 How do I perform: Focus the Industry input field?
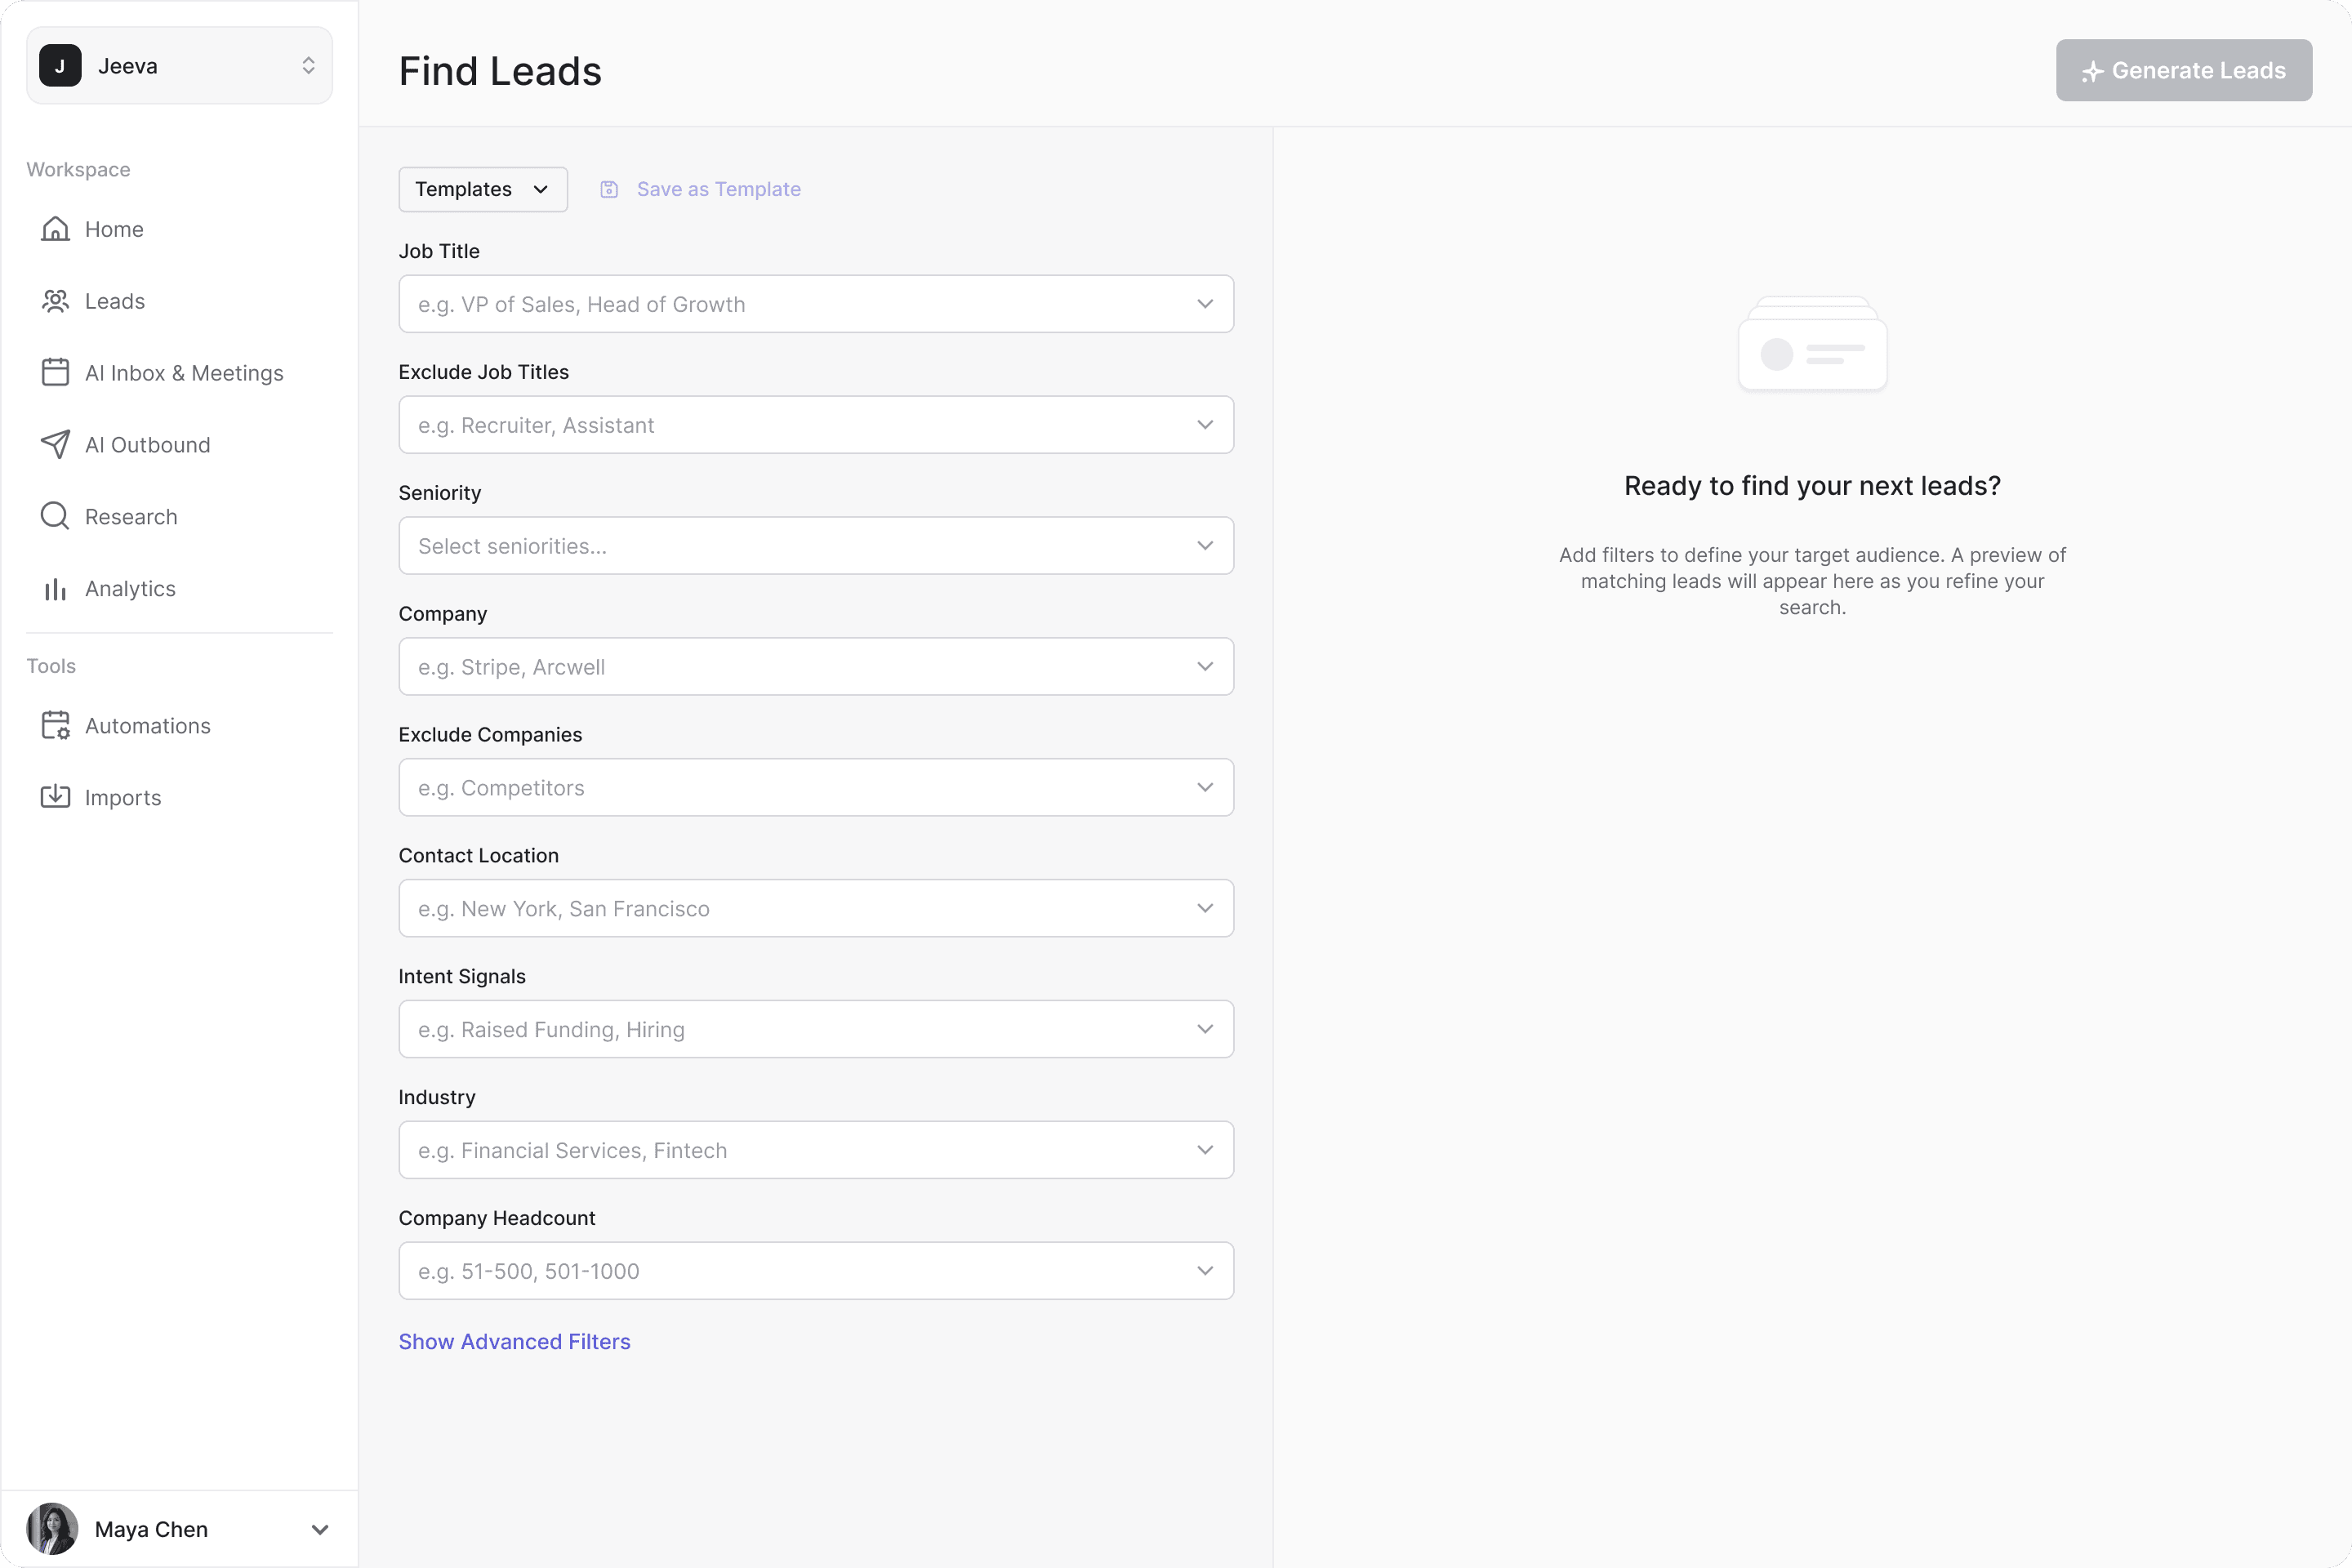(816, 1150)
